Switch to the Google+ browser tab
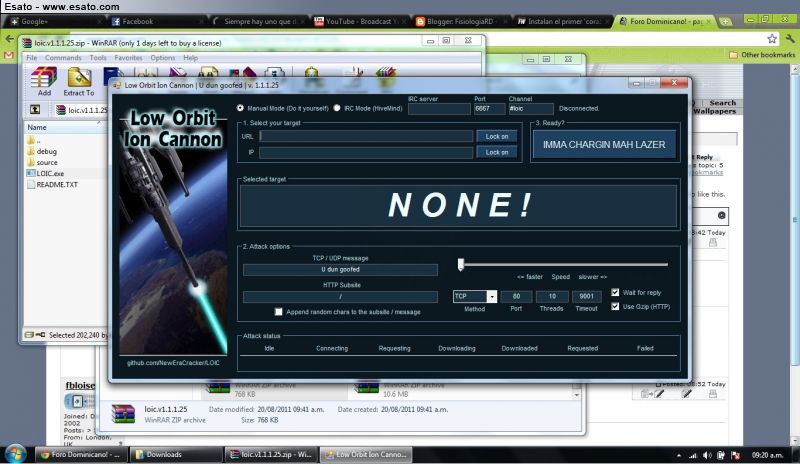The image size is (800, 464). pos(55,21)
